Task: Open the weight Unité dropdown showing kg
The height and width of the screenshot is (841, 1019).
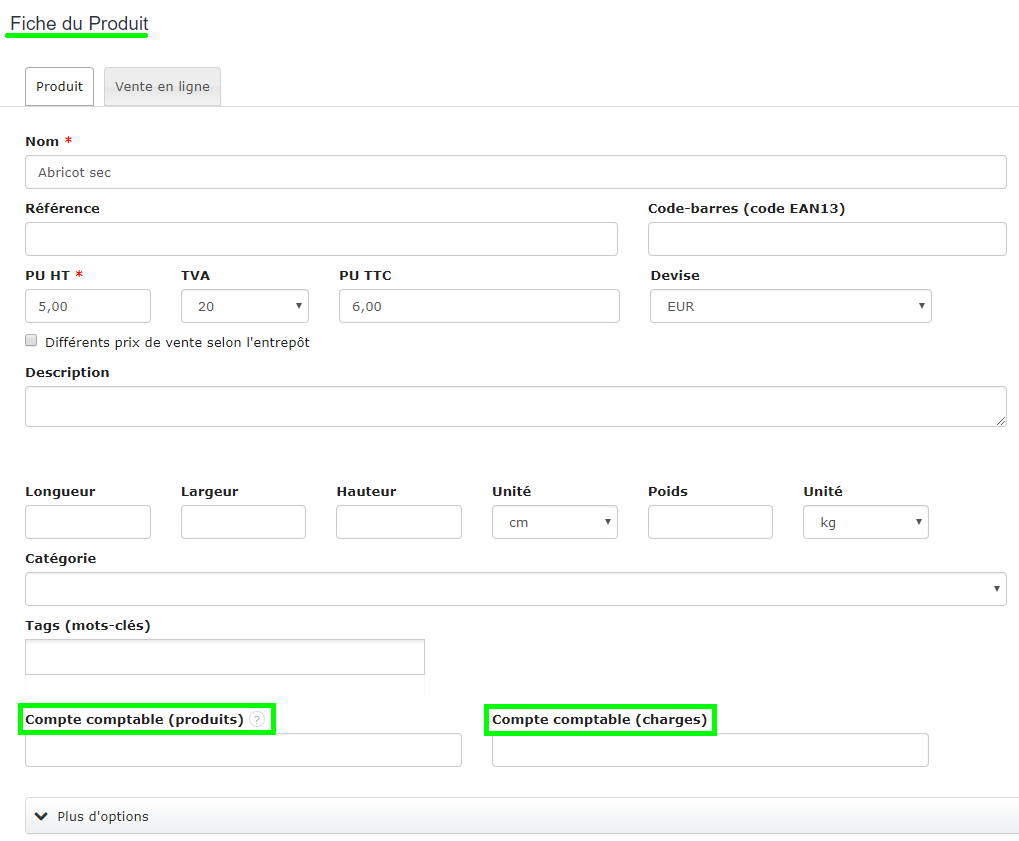Action: pos(864,521)
